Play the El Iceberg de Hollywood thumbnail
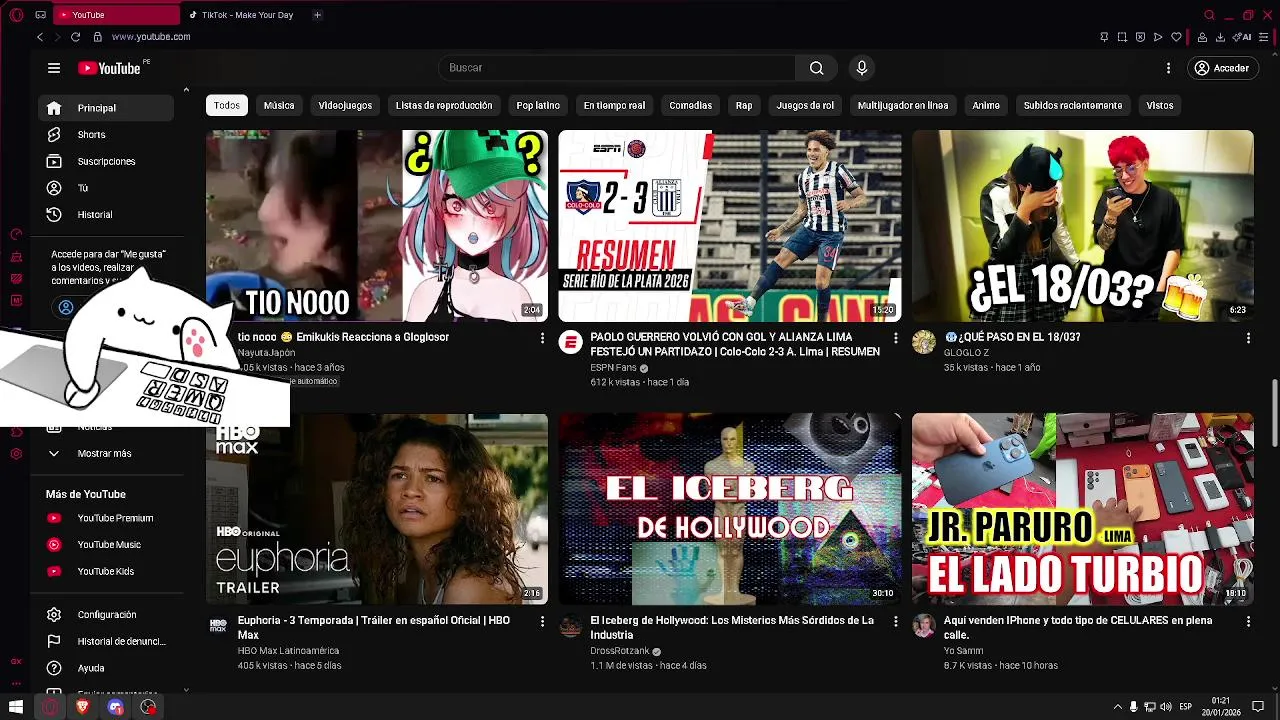The image size is (1280, 720). pyautogui.click(x=730, y=509)
